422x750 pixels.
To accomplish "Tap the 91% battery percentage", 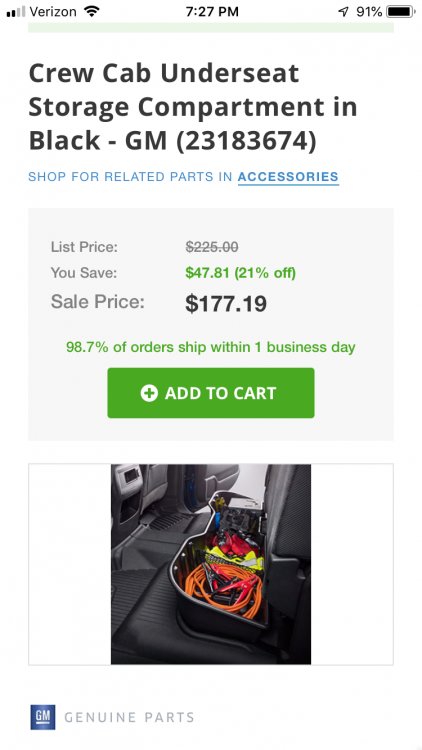I will pos(369,12).
